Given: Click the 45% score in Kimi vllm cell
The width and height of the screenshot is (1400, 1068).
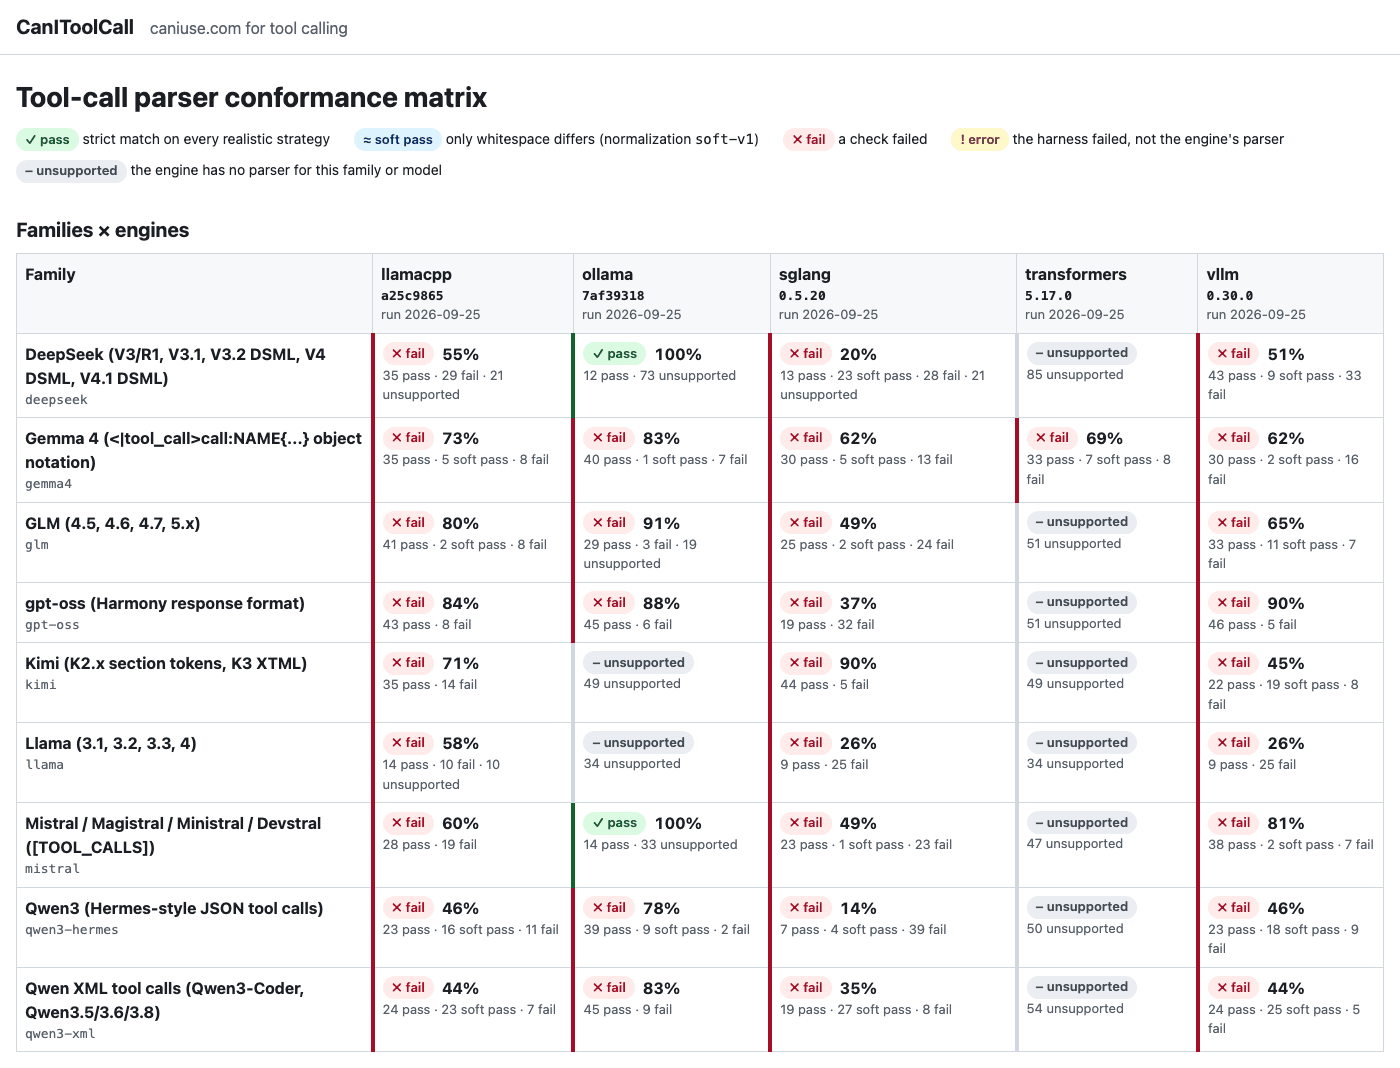Looking at the screenshot, I should 1286,663.
